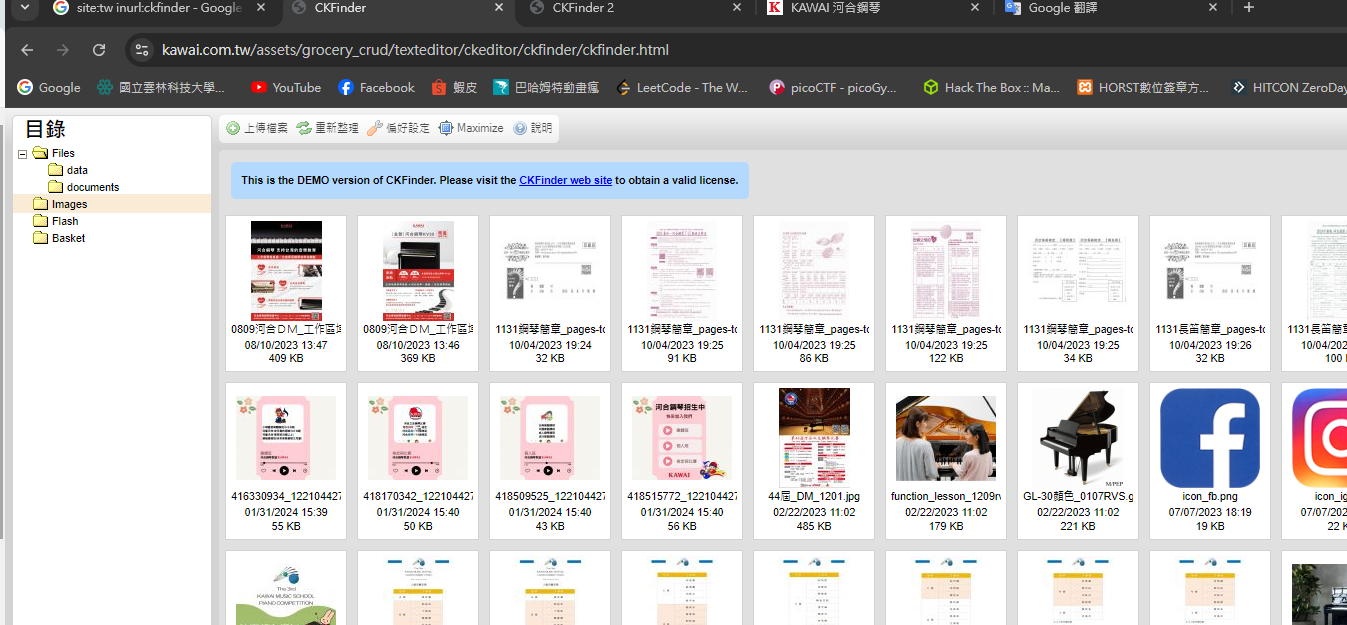Open the HORST數位簽章 bookmark
Viewport: 1347px width, 625px height.
pyautogui.click(x=1143, y=88)
